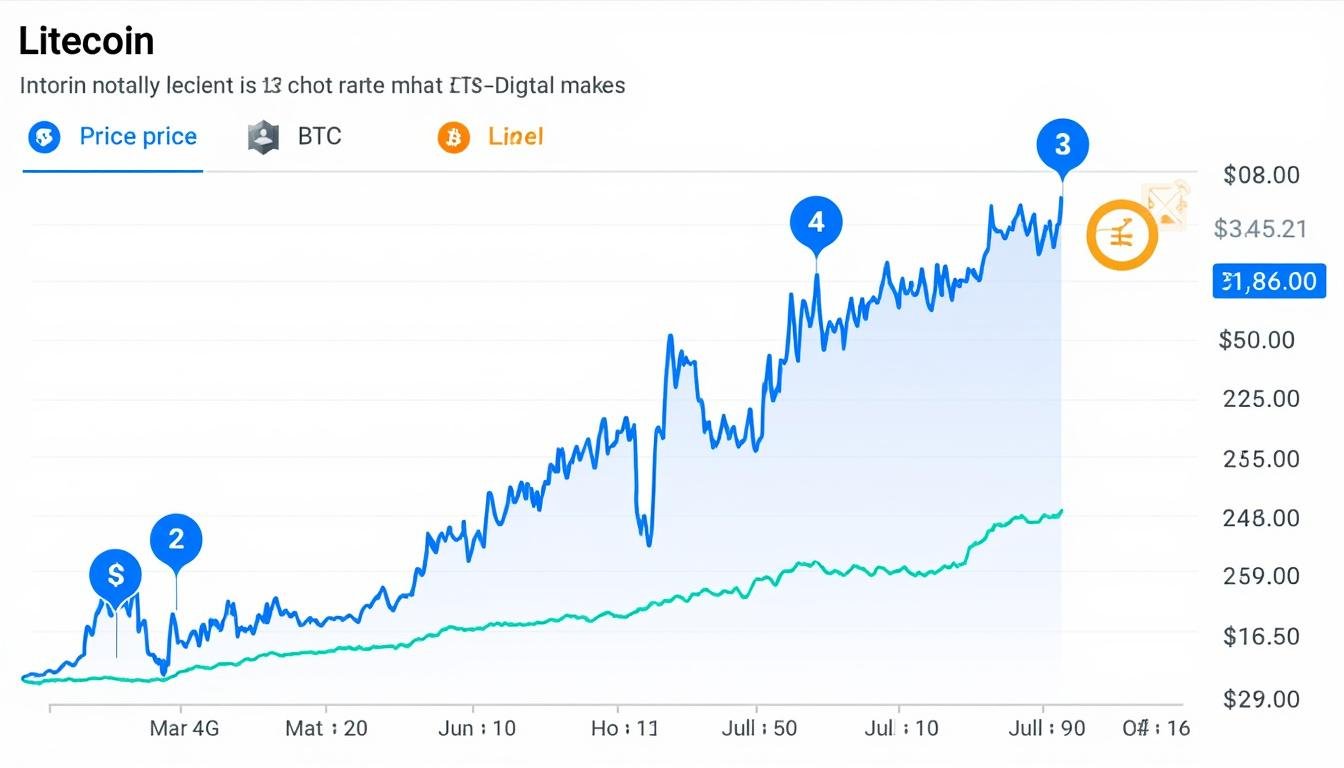The image size is (1344, 768).
Task: Select the blue Price price currency icon
Action: point(44,136)
